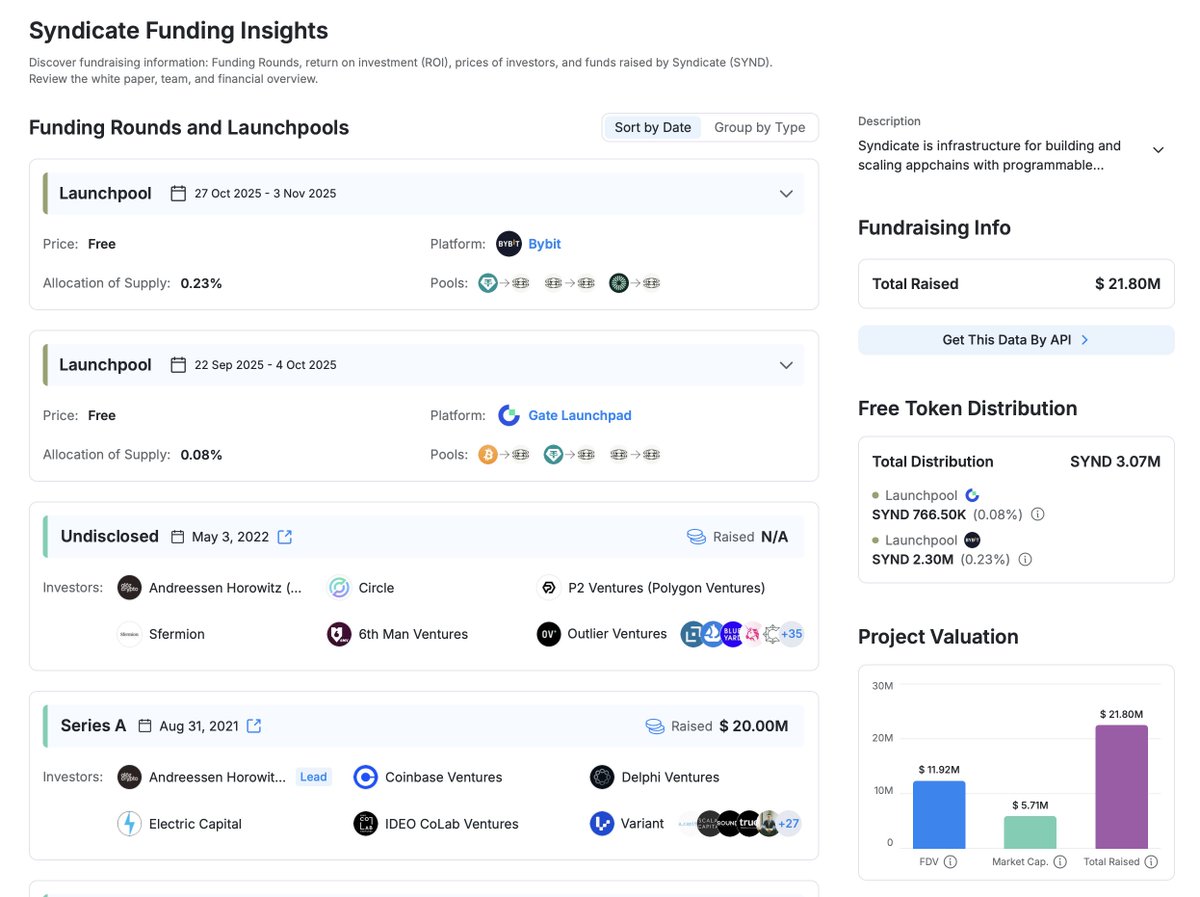Click calendar icon of 22 Sep 2025 Launchpool
1200x897 pixels.
tap(178, 365)
